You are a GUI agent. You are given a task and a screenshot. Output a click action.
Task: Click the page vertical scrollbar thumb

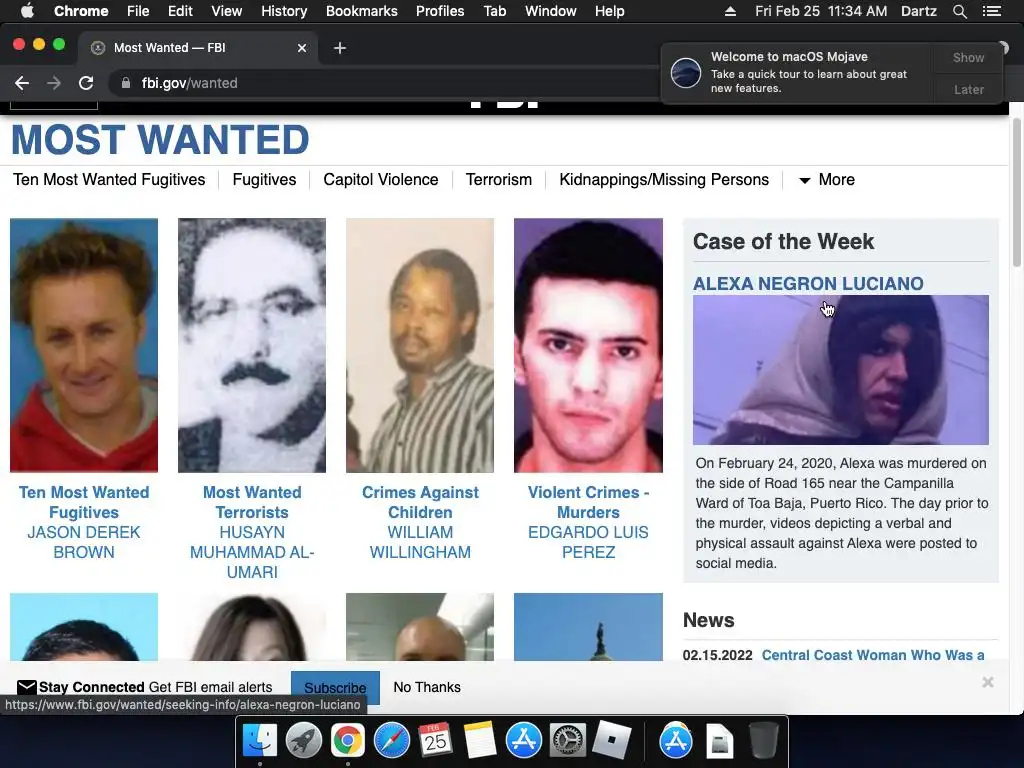pos(1016,193)
